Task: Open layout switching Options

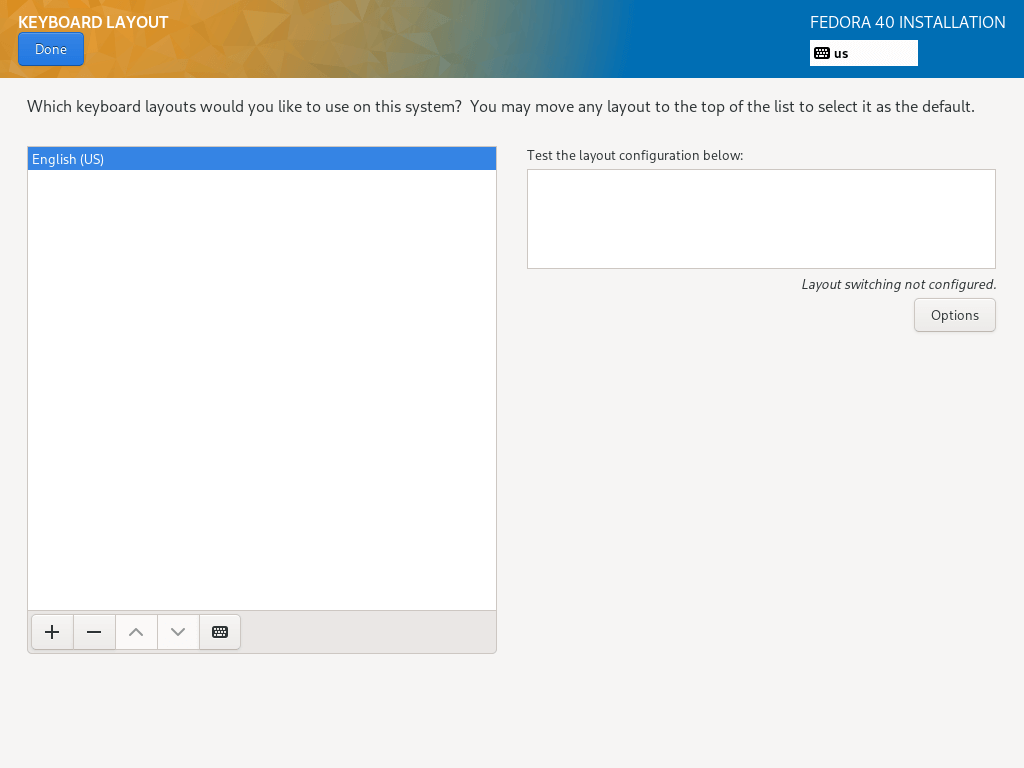Action: (x=955, y=315)
